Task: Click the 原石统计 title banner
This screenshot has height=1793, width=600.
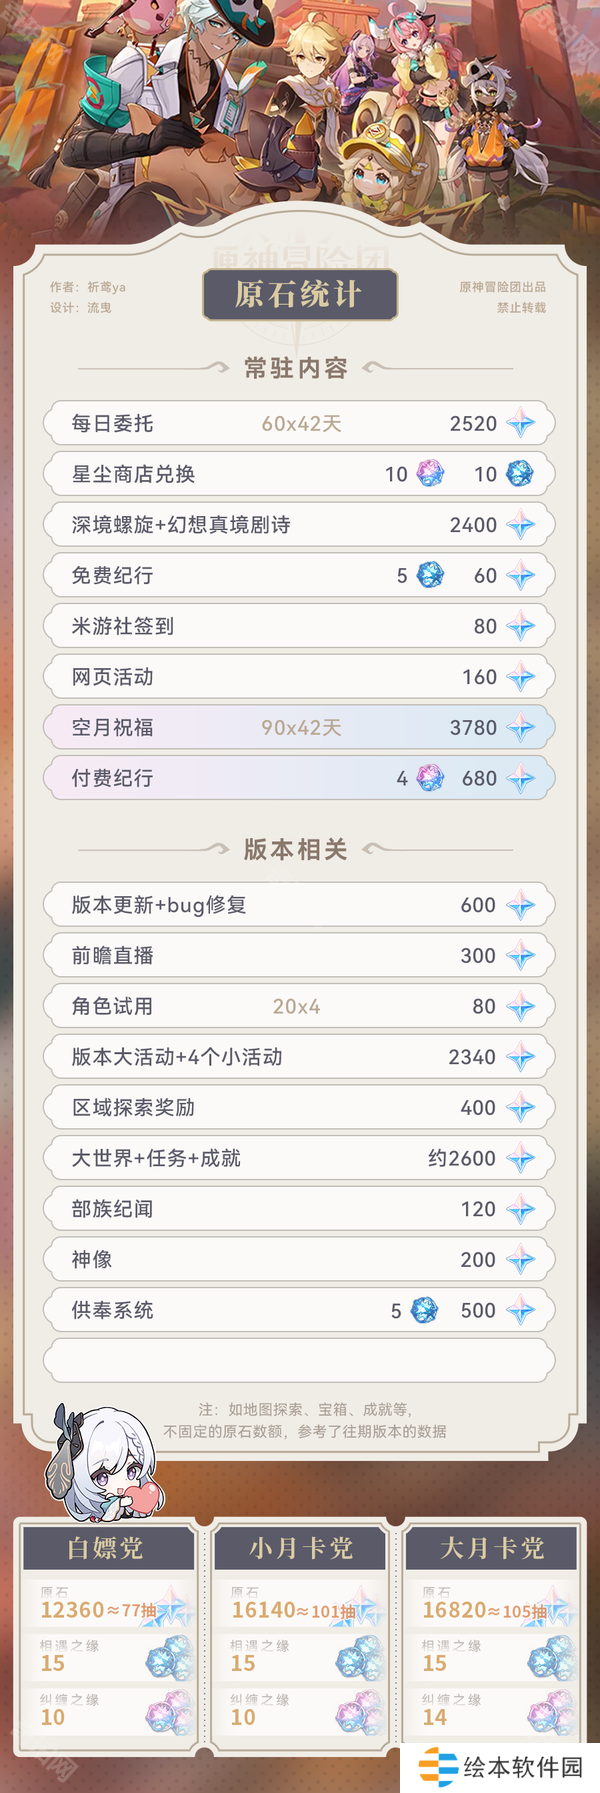Action: 300,295
